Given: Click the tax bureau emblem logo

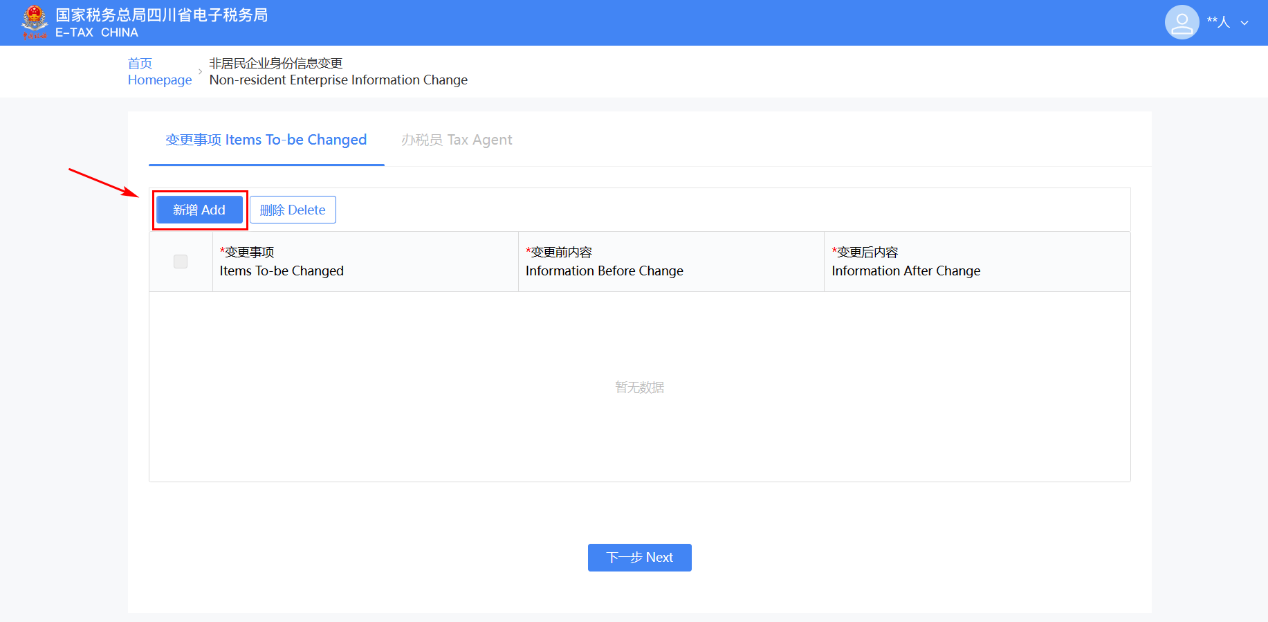Looking at the screenshot, I should click(34, 22).
